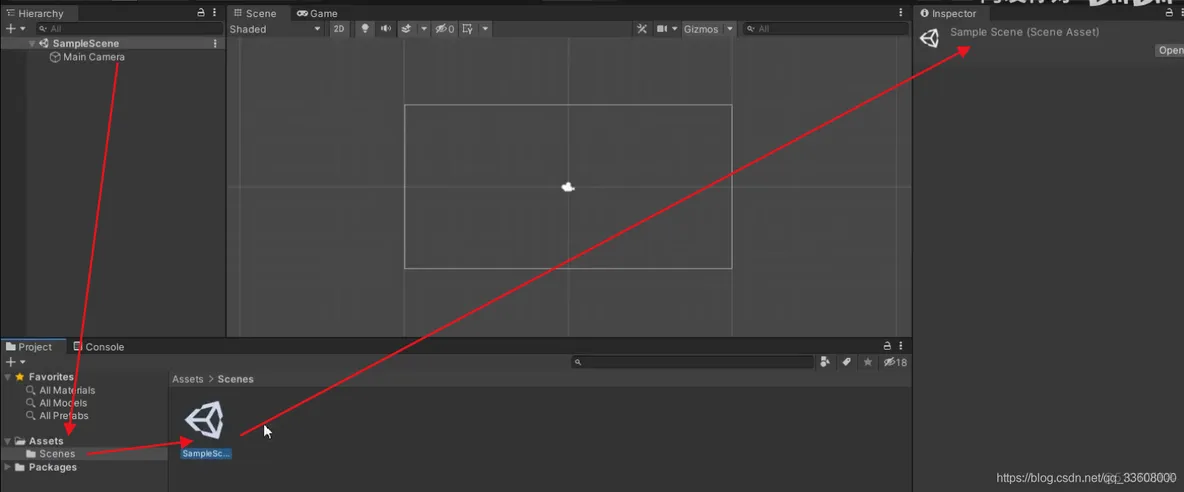Expand the Packages folder
This screenshot has width=1184, height=492.
[x=8, y=467]
